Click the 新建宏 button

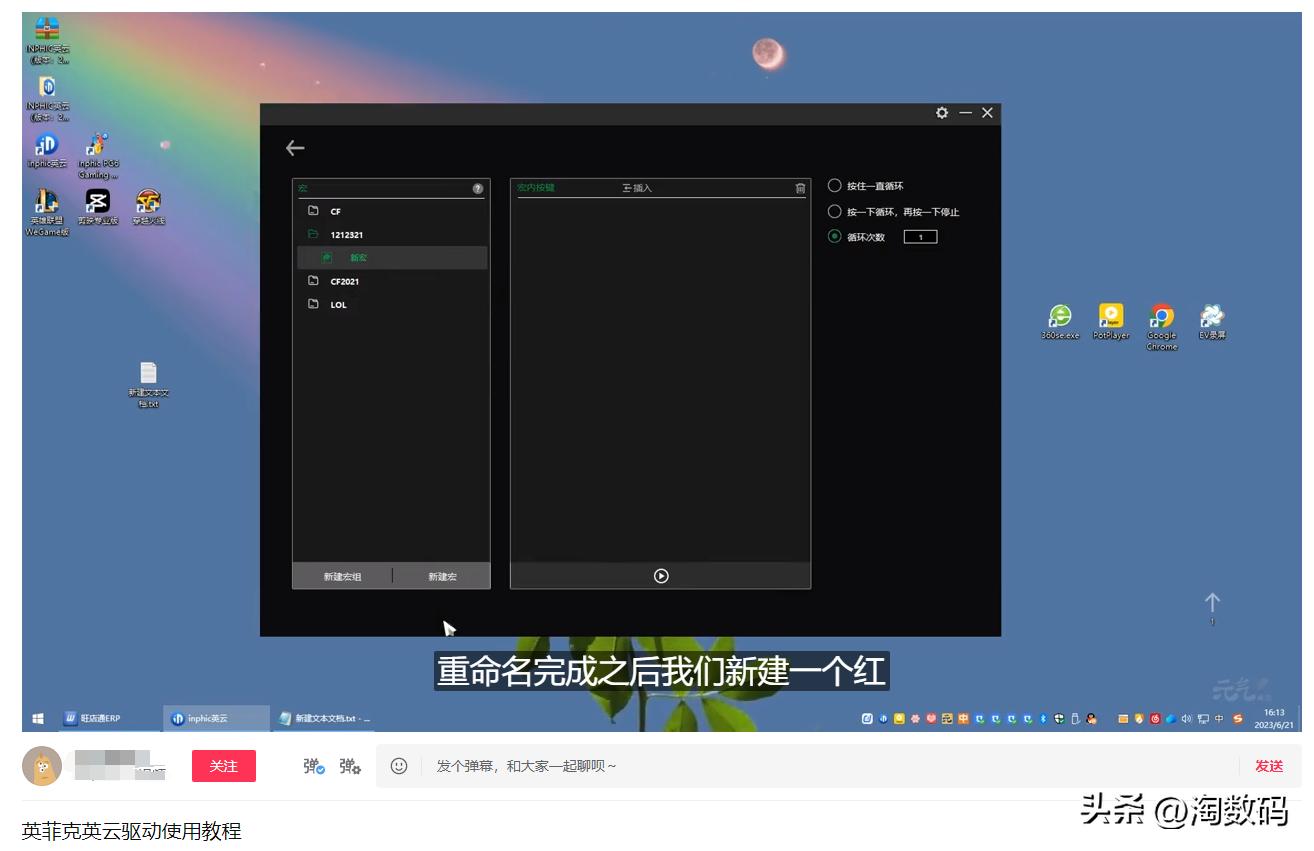click(443, 575)
